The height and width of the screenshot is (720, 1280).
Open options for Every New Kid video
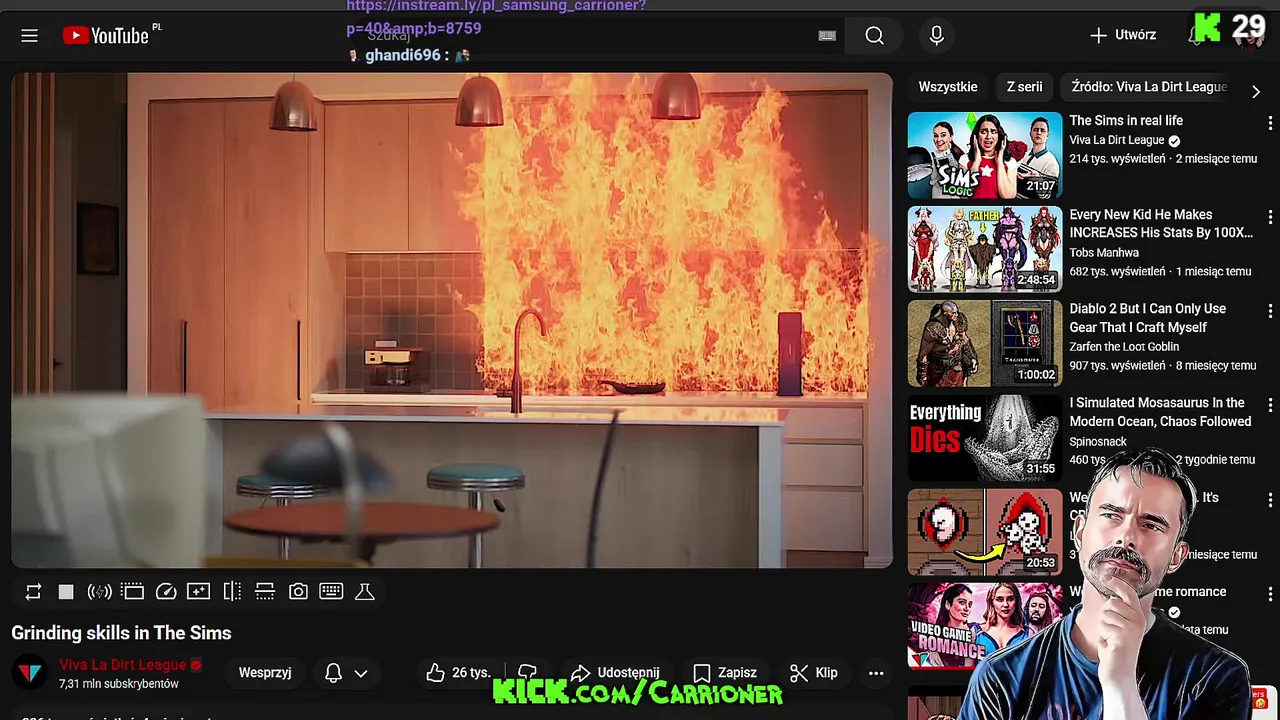click(1270, 217)
